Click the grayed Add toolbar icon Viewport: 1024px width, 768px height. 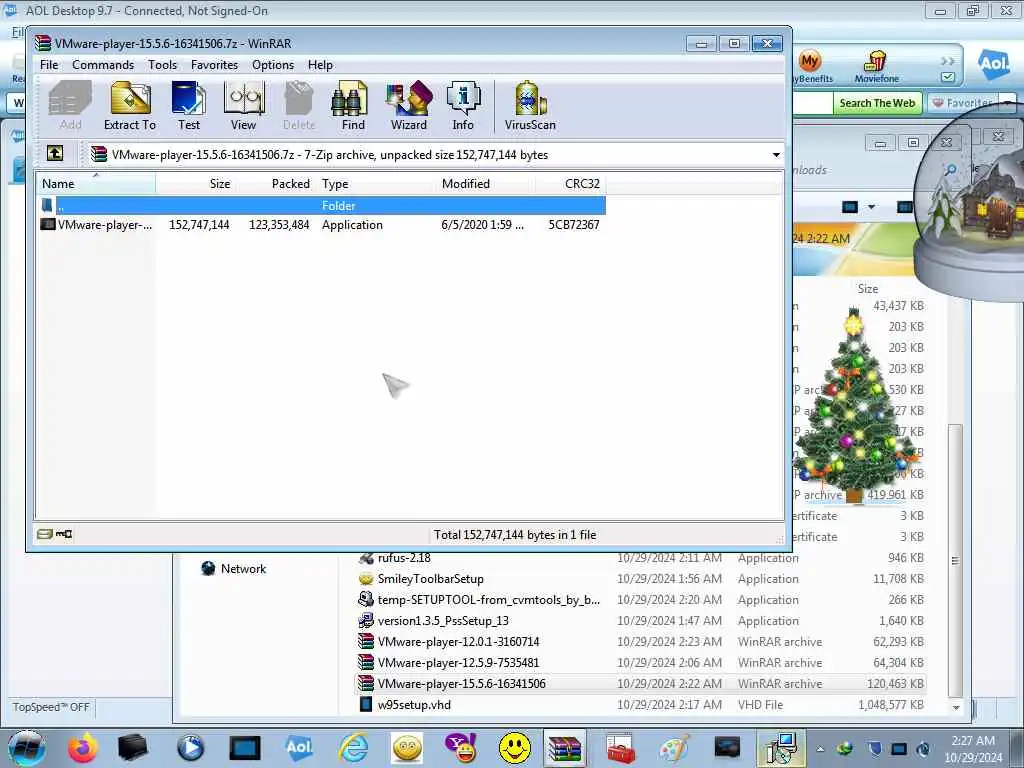[x=71, y=106]
